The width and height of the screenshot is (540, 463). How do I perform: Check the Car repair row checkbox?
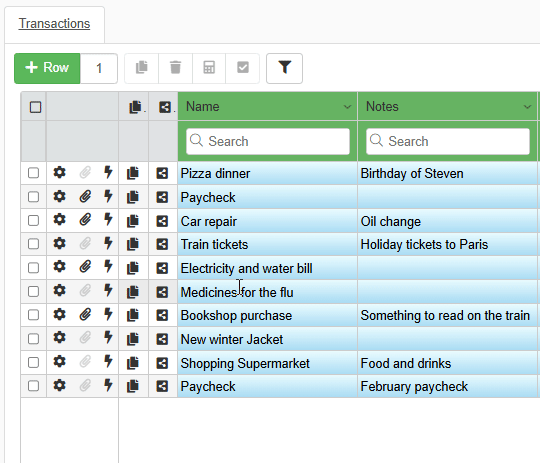pos(33,220)
